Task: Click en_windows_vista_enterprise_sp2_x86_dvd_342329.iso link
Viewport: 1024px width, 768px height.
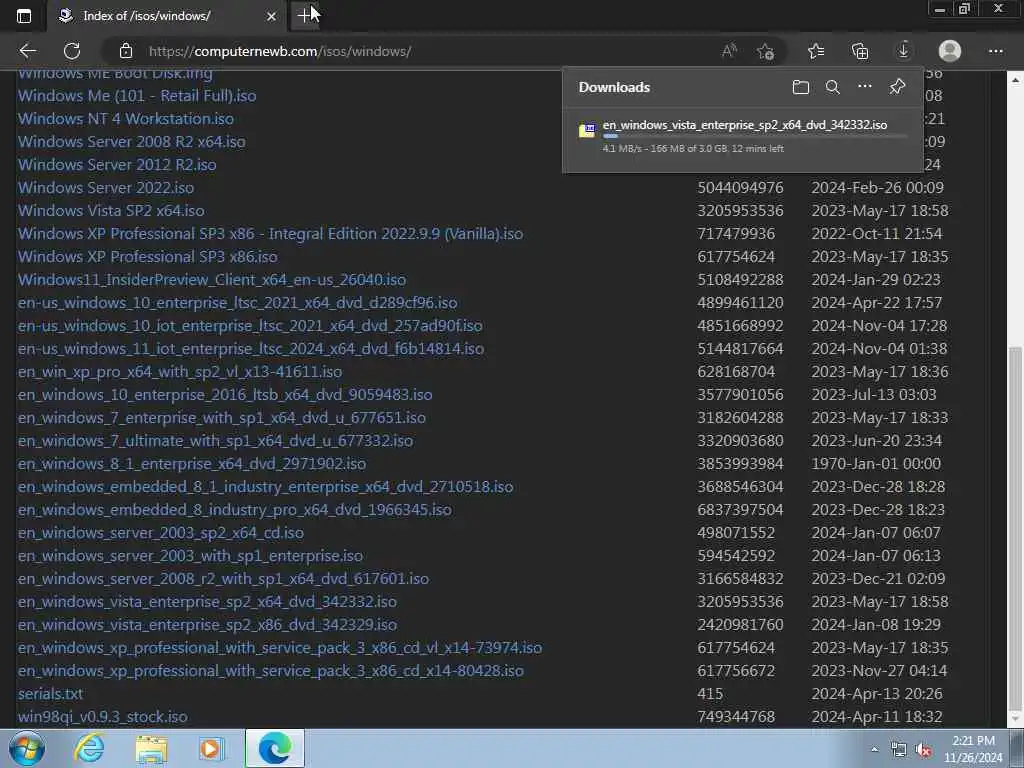Action: [x=207, y=624]
